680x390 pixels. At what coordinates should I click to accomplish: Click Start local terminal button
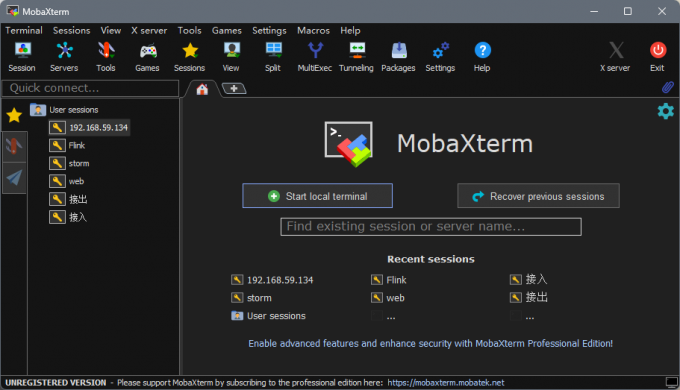[317, 196]
